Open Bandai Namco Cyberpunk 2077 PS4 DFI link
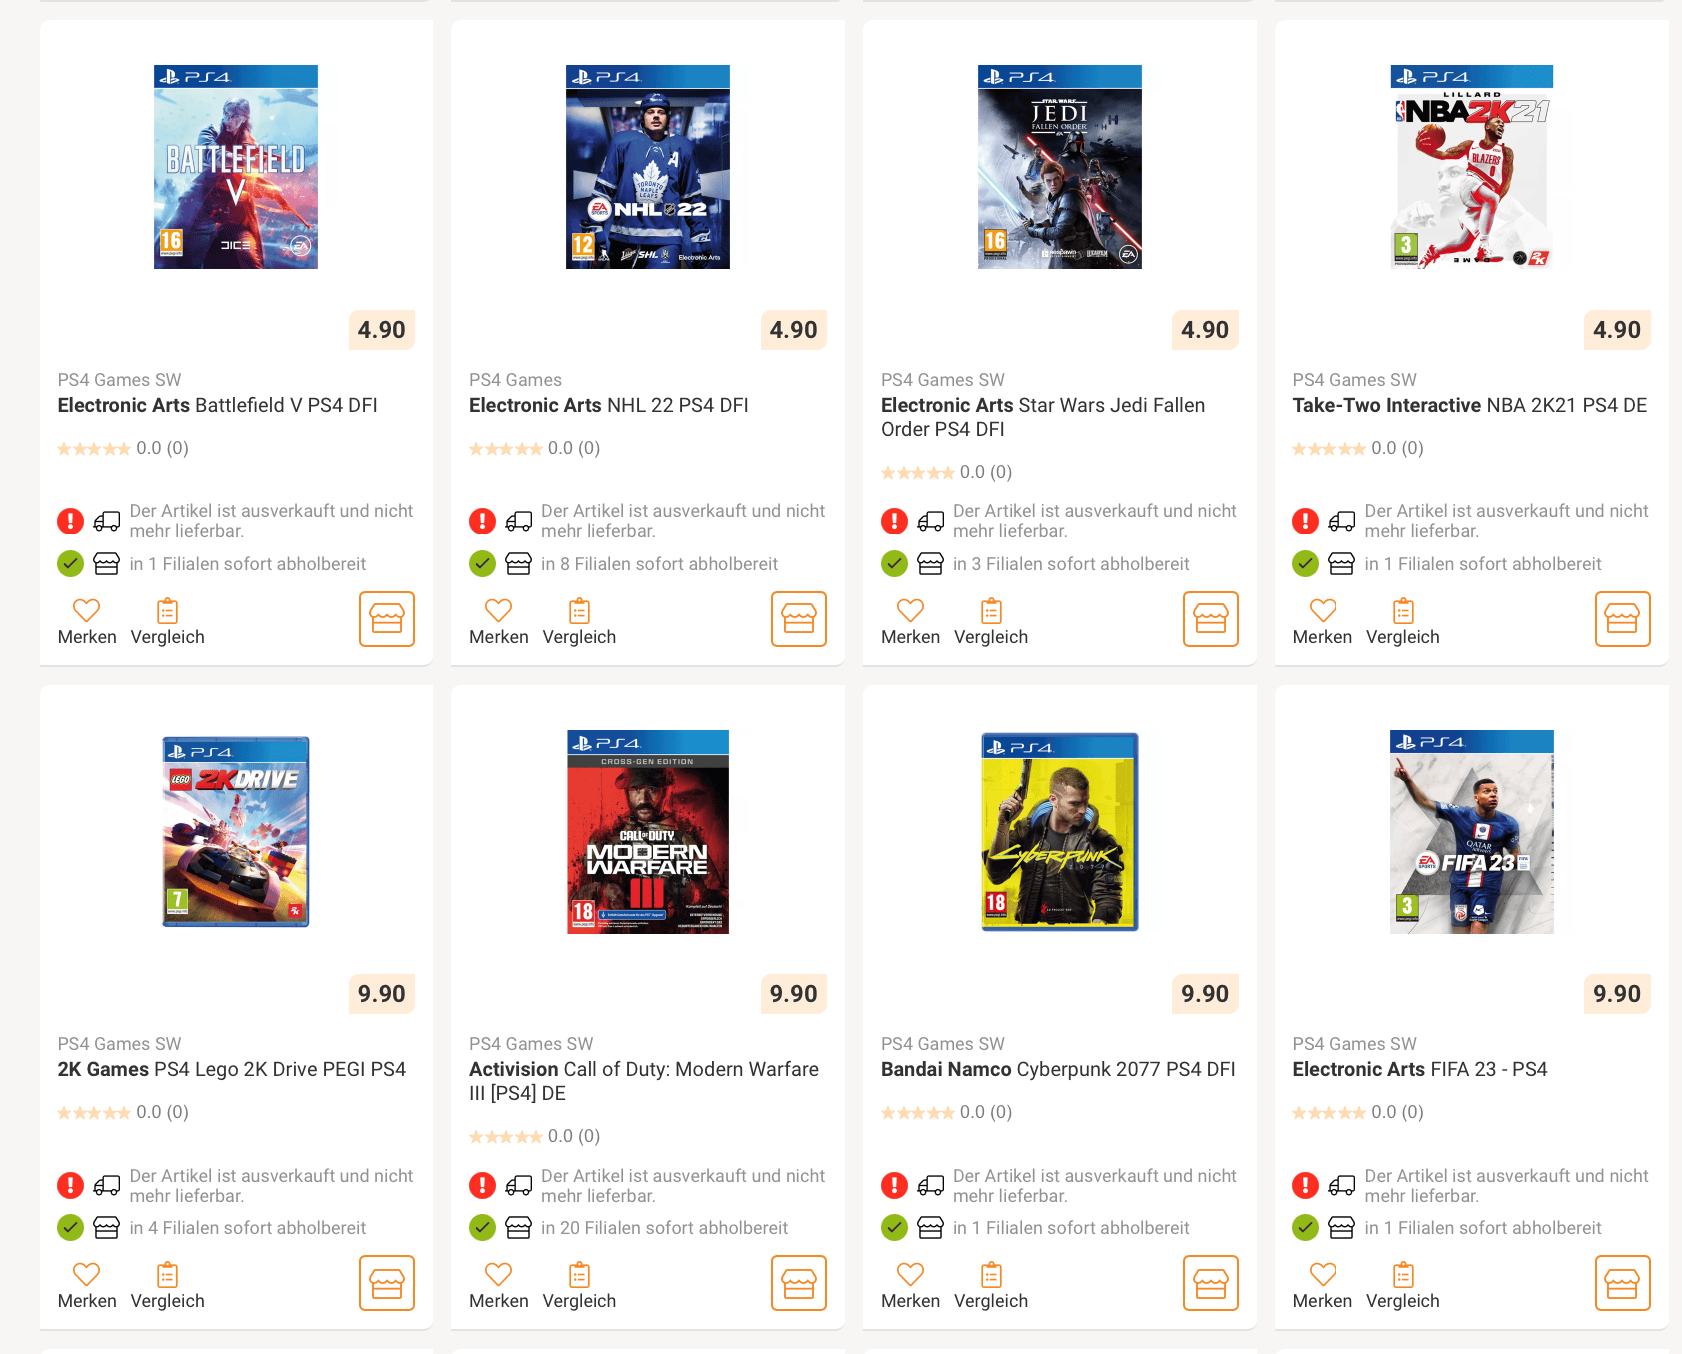Screen dimensions: 1682x1354 (x=1058, y=1069)
